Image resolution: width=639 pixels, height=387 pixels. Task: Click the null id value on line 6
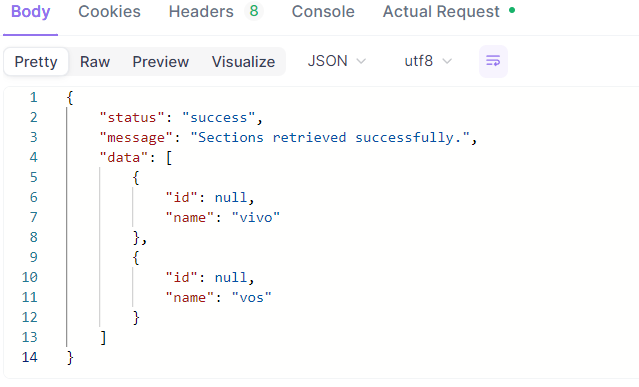point(231,198)
